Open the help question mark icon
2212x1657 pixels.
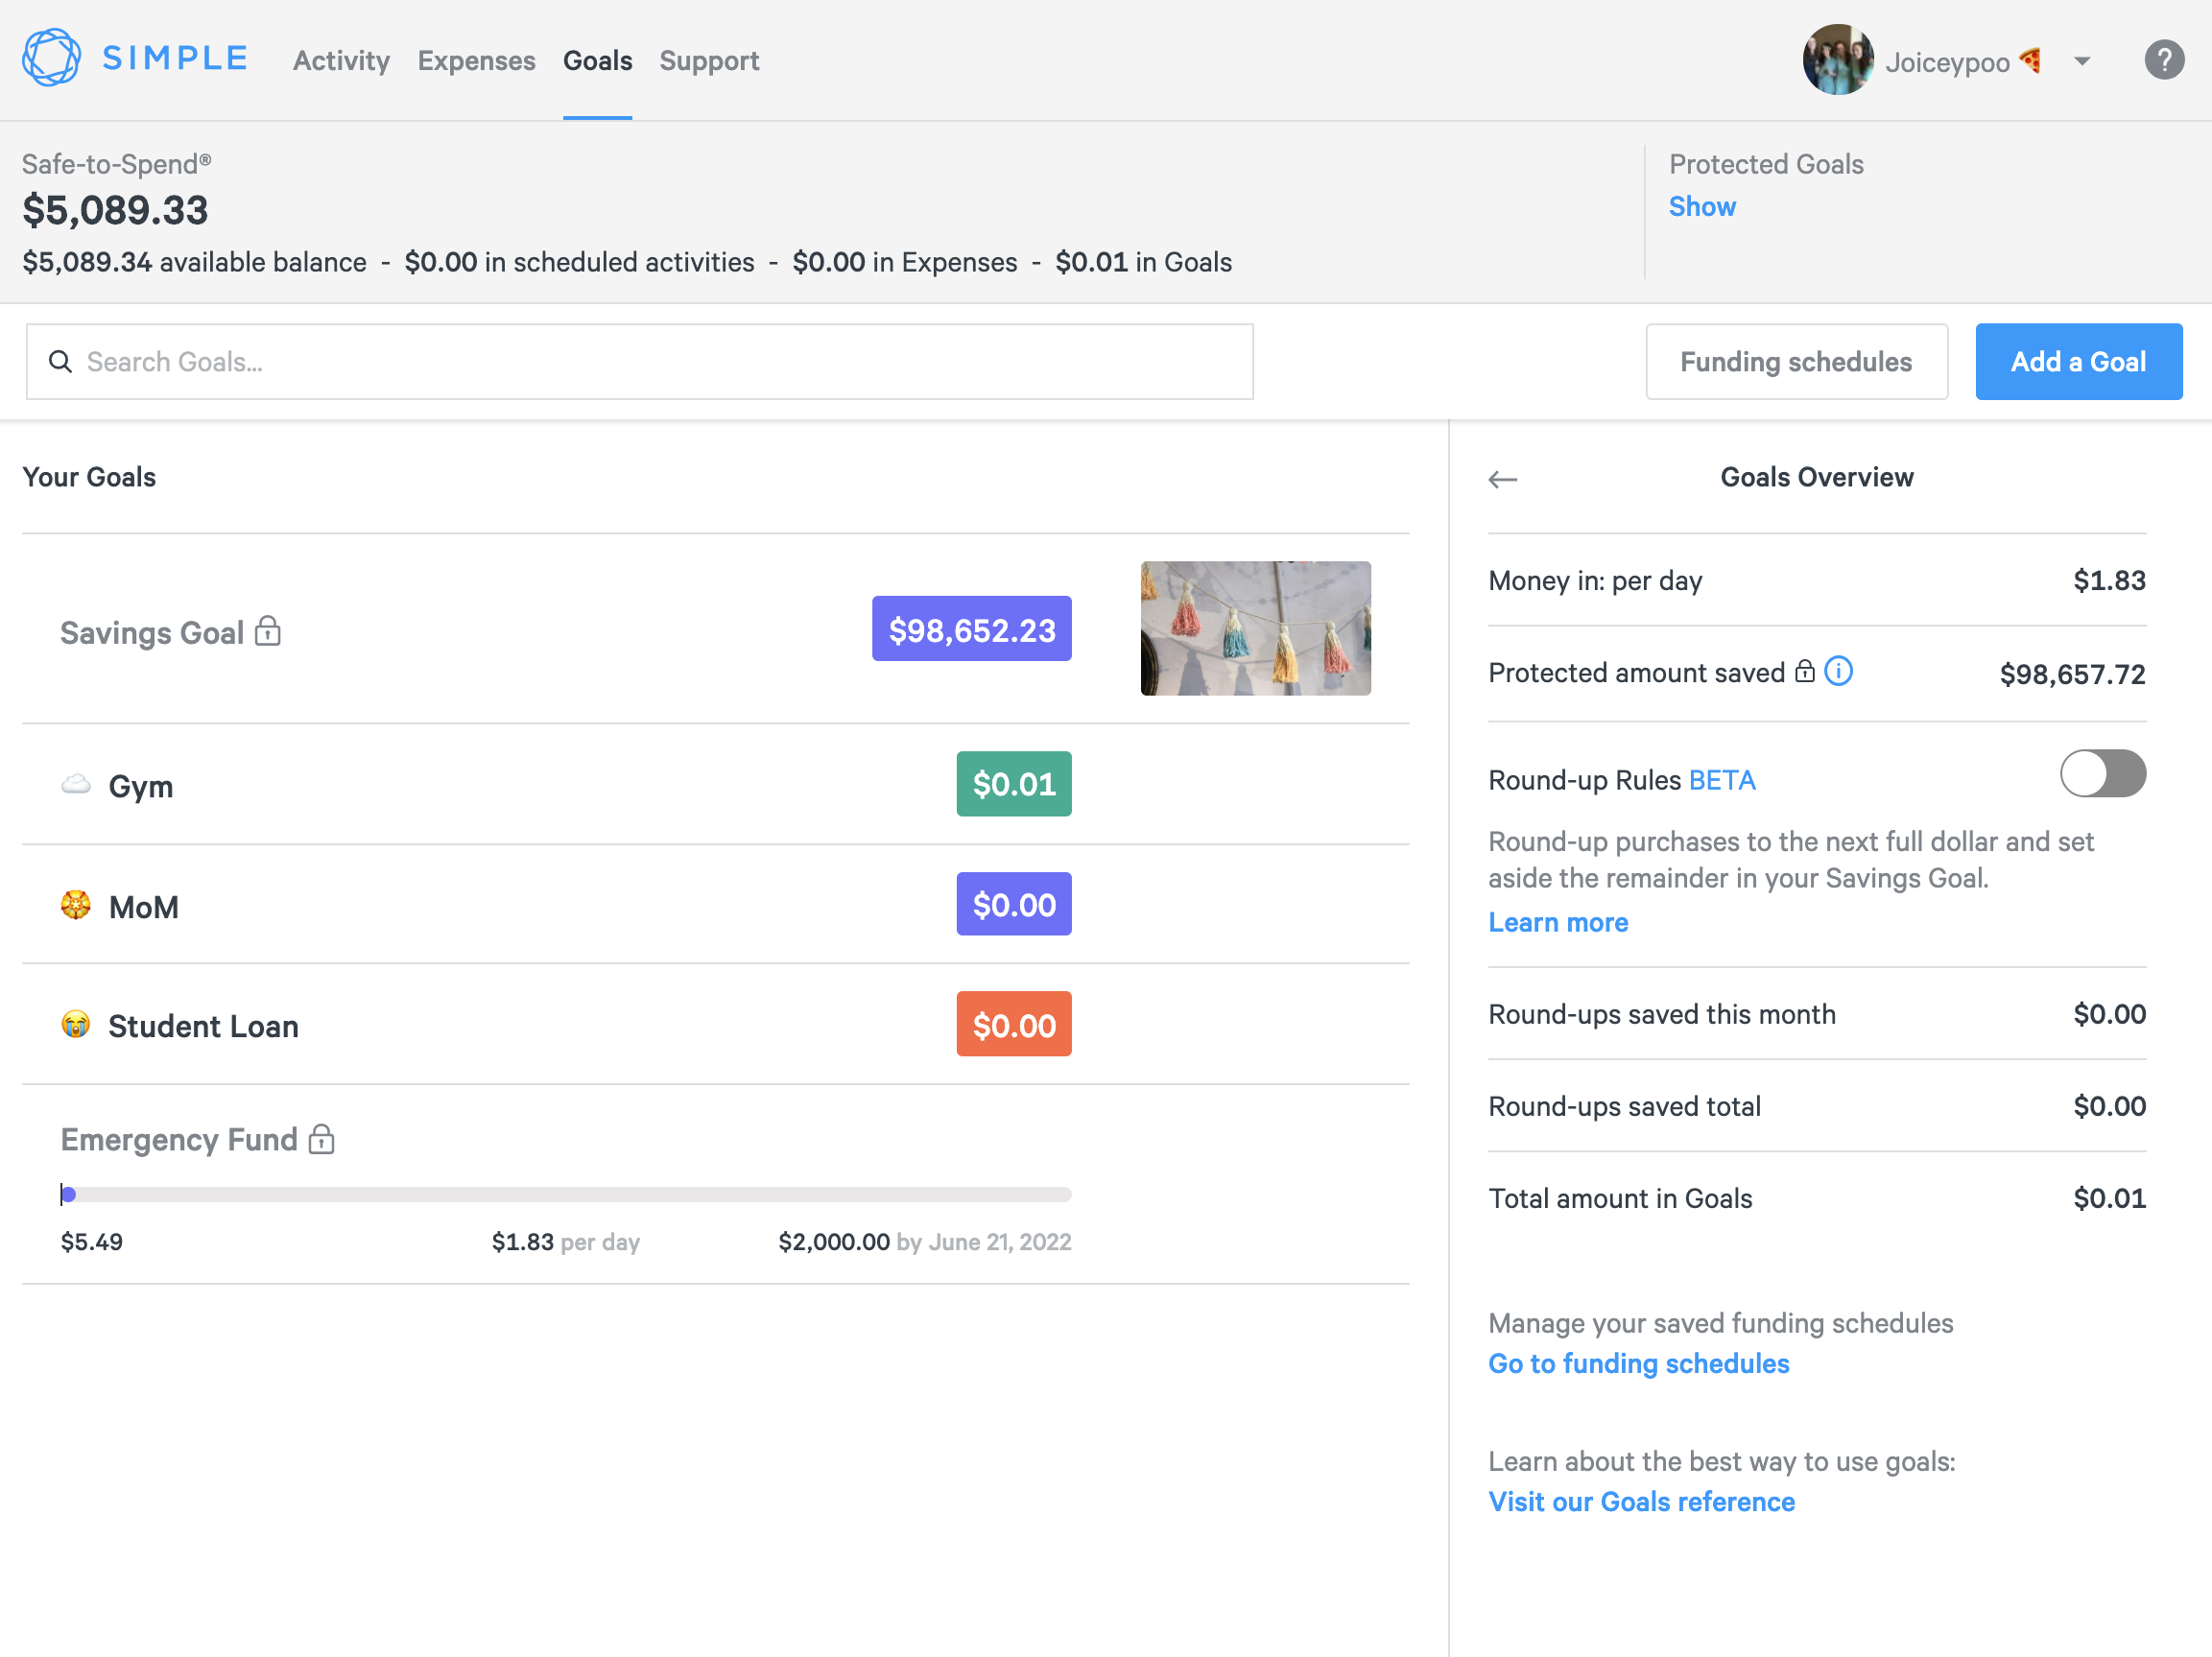(2163, 60)
